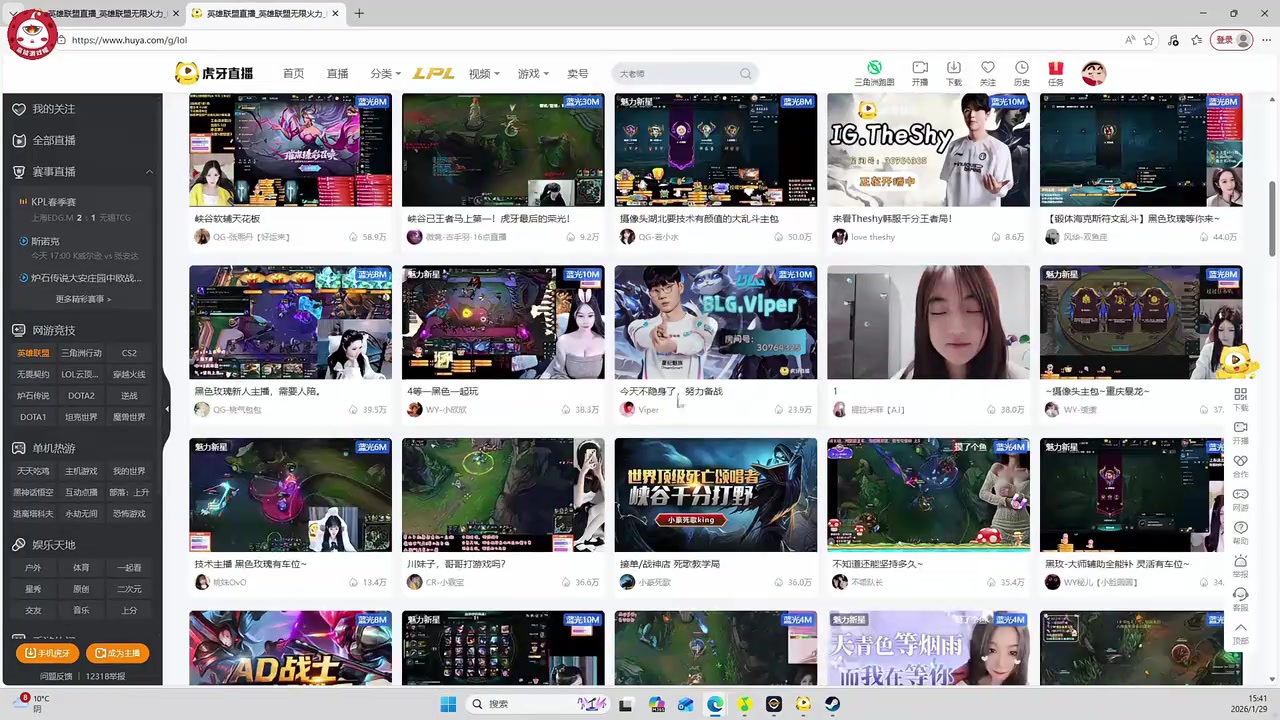Open the 游戏 dropdown in navigation
The image size is (1280, 720).
pyautogui.click(x=533, y=74)
